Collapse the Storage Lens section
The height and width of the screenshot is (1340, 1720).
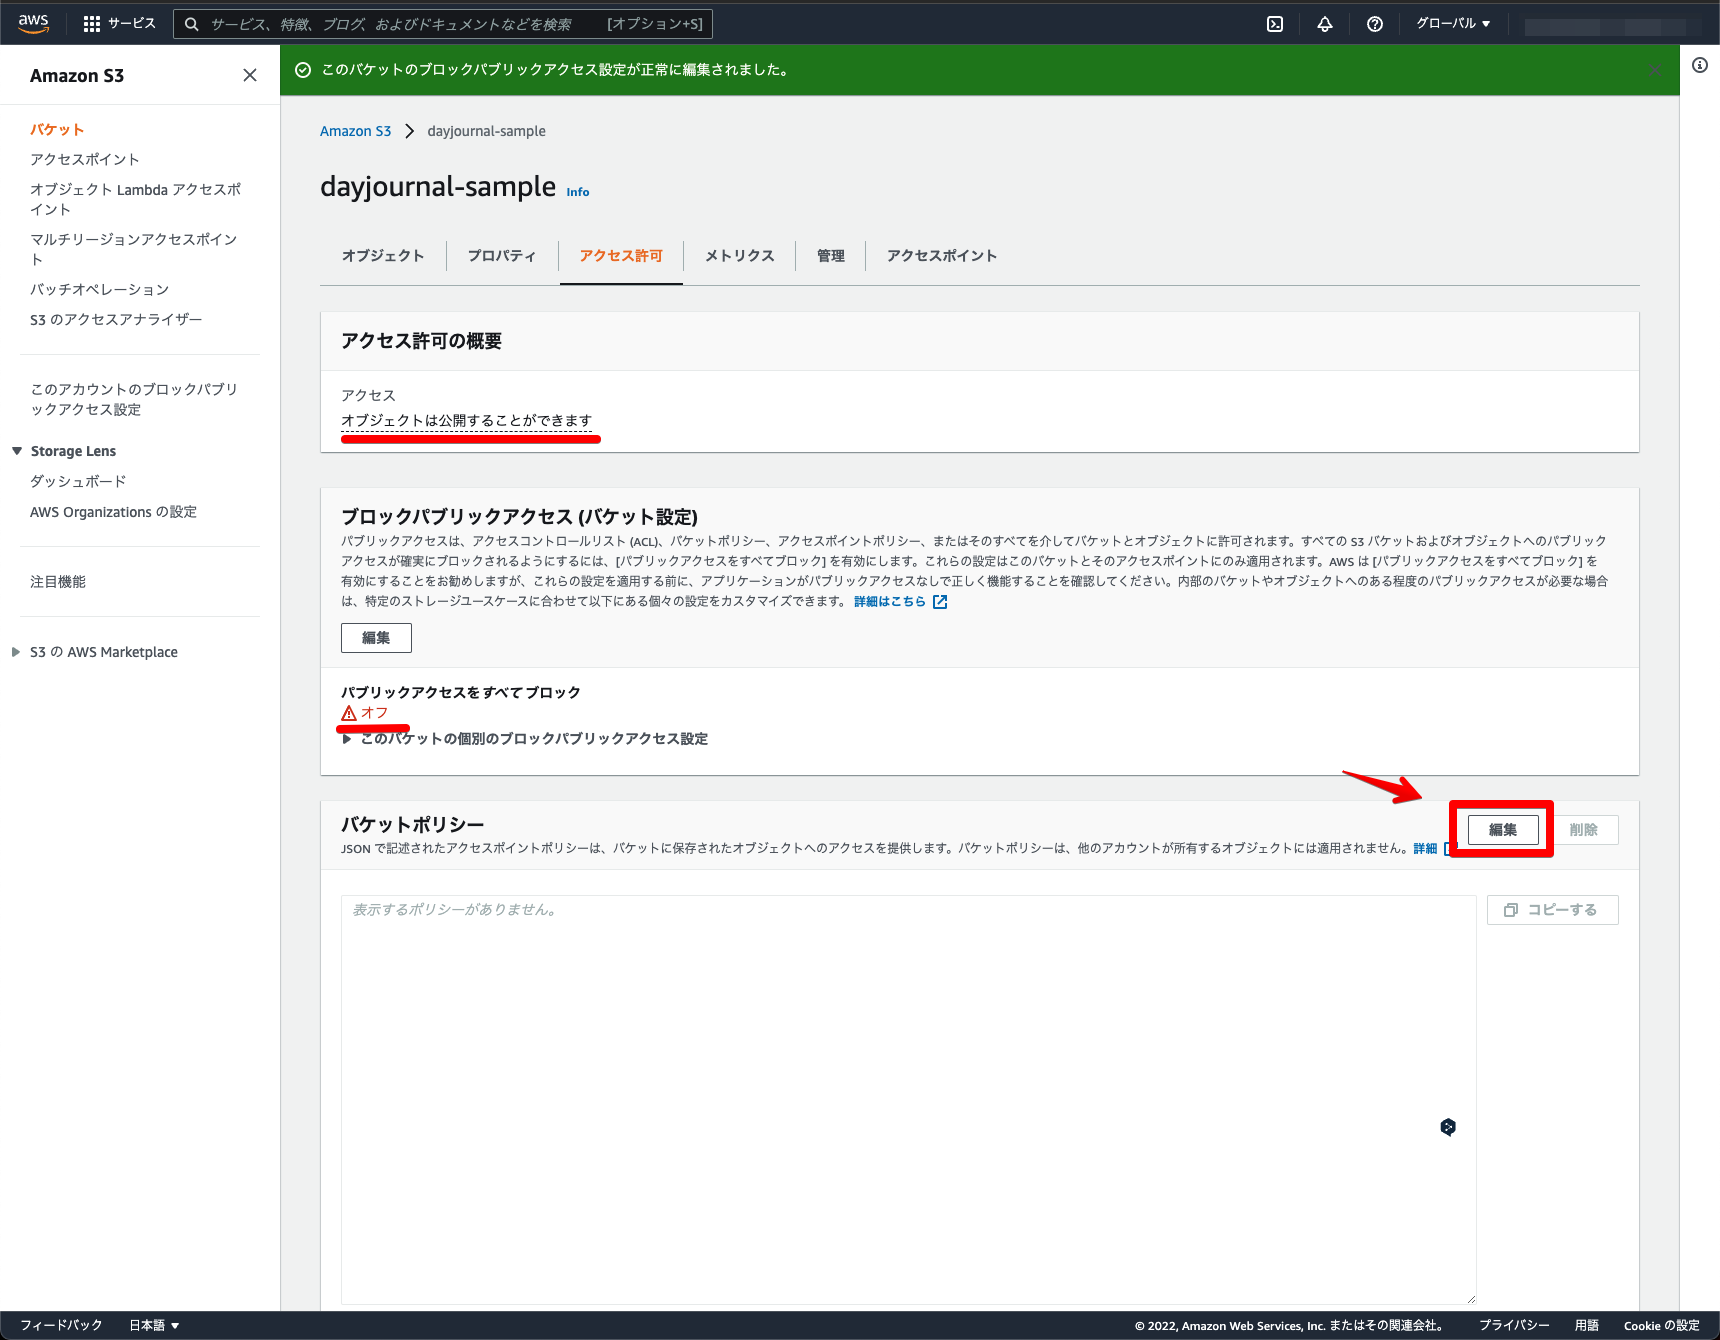coord(17,451)
